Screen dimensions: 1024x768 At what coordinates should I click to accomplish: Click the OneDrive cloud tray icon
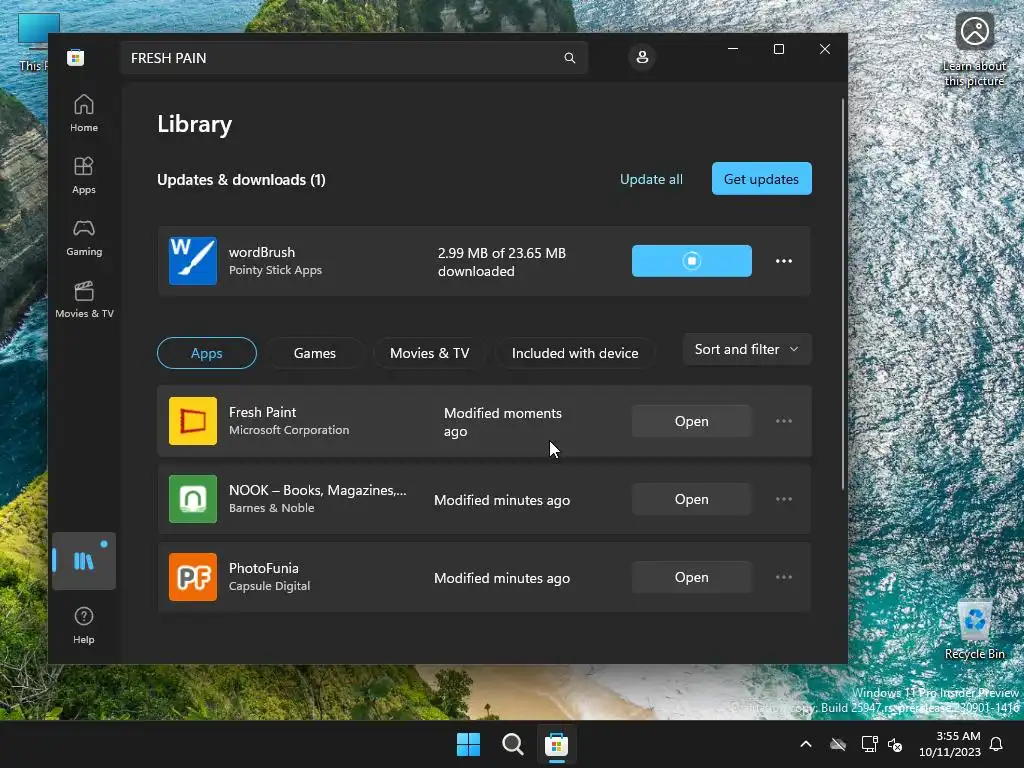pos(838,744)
